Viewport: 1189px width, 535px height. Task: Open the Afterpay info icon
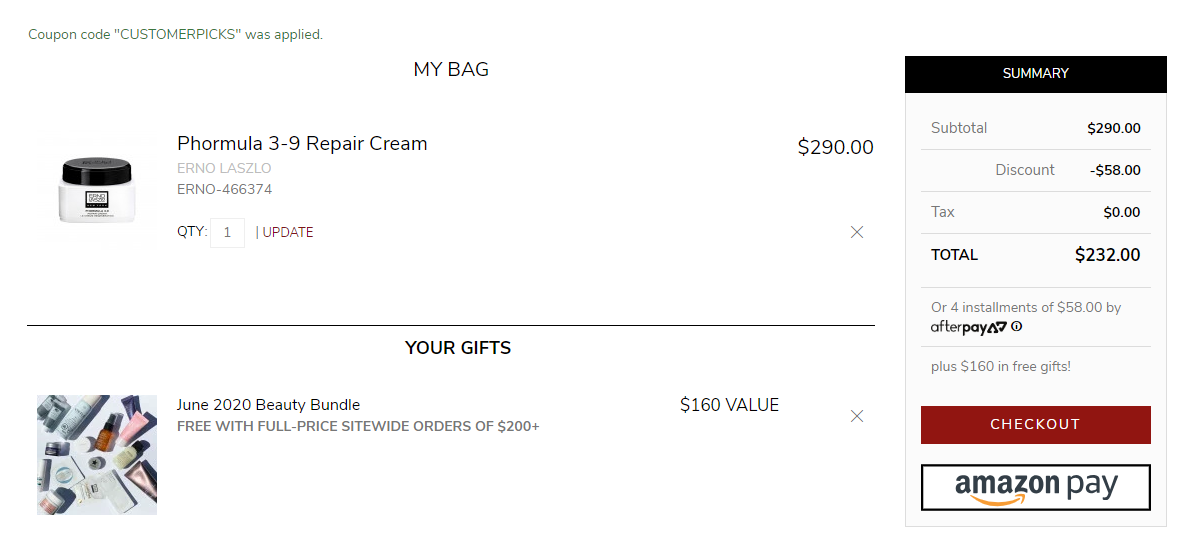(x=1017, y=327)
